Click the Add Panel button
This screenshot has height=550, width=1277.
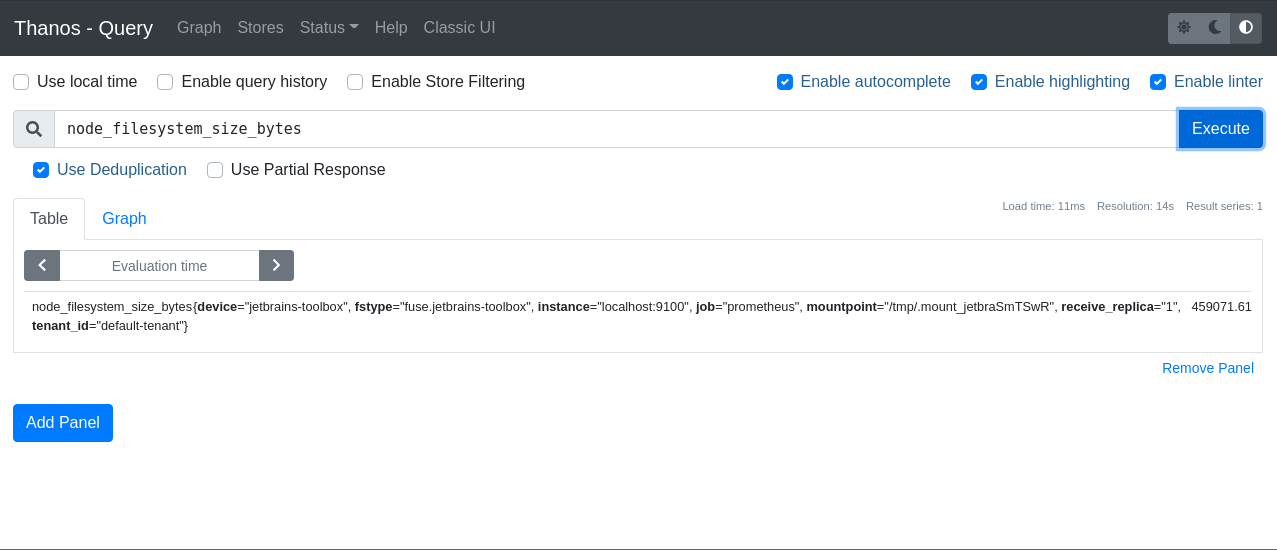click(x=63, y=423)
